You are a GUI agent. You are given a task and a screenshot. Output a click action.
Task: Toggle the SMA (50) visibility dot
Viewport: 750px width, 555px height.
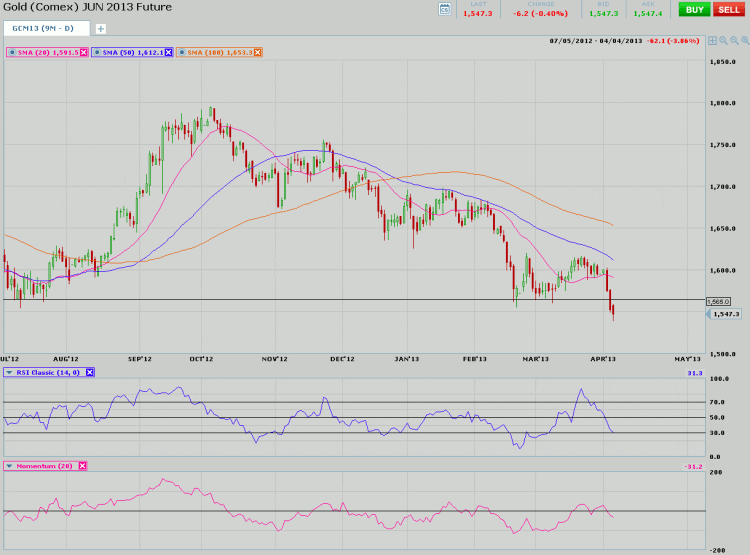click(x=97, y=52)
